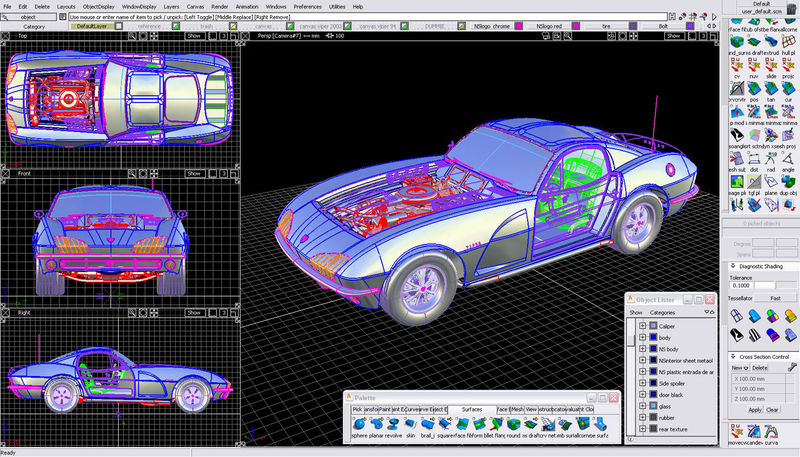
Task: Toggle the tgl pl plane toggle
Action: click(754, 182)
